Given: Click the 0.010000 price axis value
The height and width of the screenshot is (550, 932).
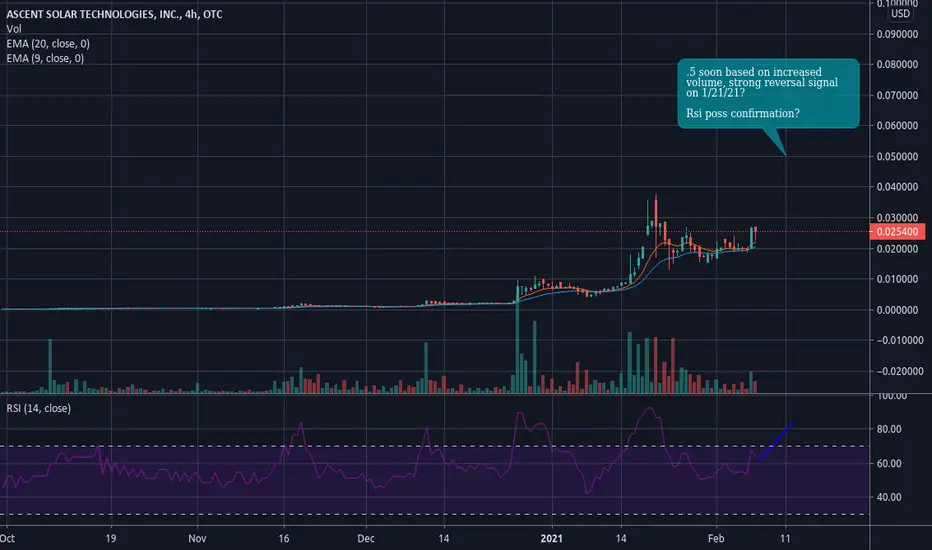Looking at the screenshot, I should coord(897,279).
